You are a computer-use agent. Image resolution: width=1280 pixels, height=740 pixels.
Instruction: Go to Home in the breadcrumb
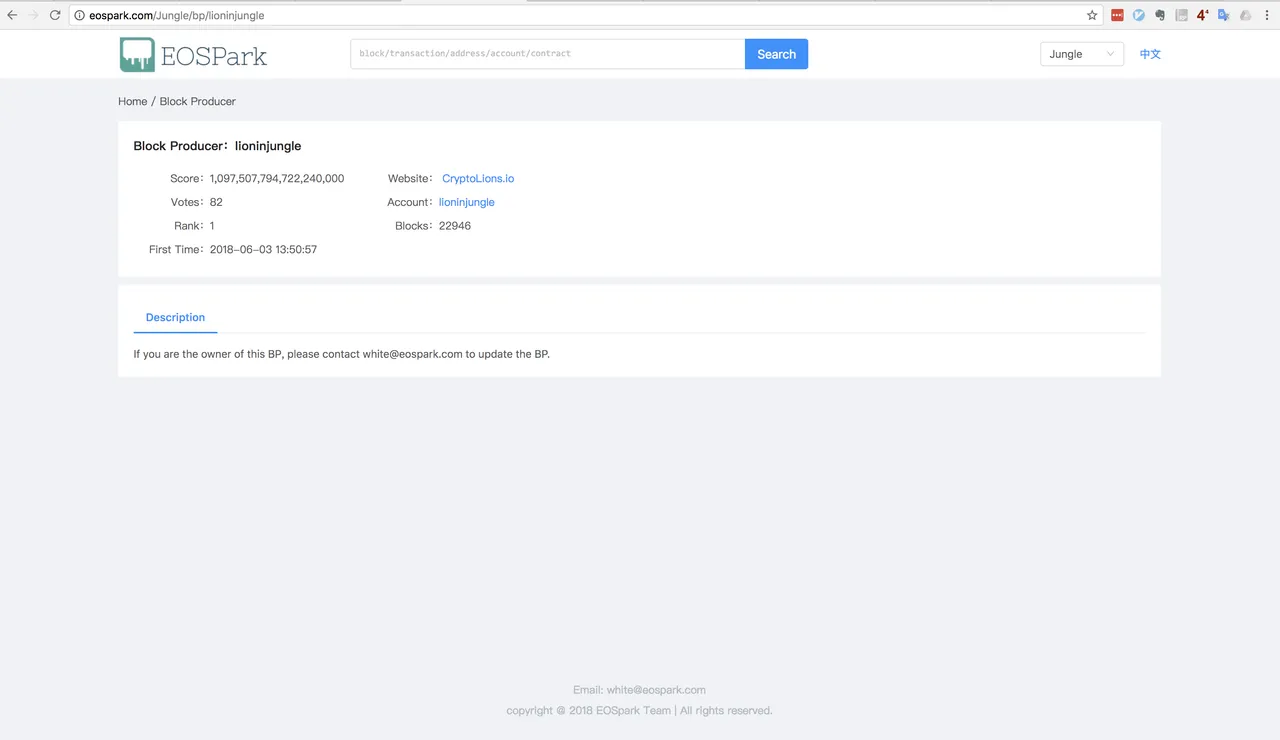click(132, 101)
